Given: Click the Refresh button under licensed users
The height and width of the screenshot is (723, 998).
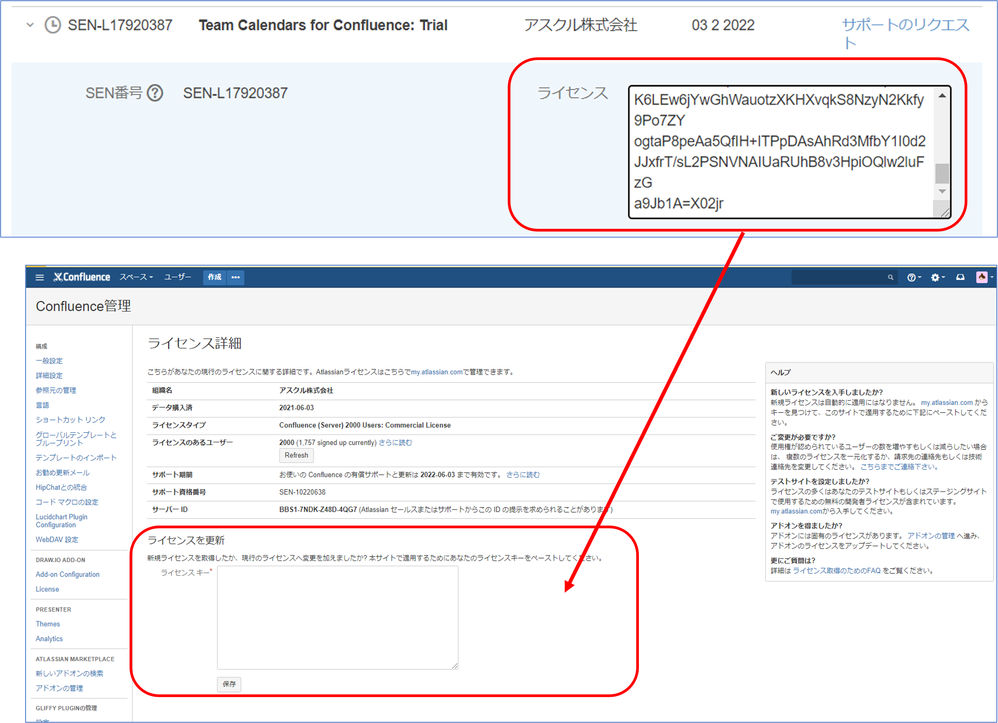Looking at the screenshot, I should 296,456.
